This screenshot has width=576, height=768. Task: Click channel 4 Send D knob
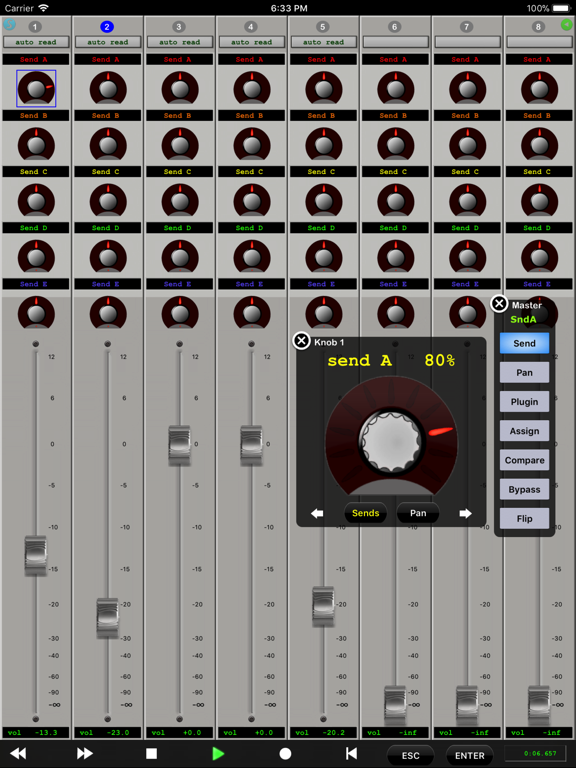[252, 257]
